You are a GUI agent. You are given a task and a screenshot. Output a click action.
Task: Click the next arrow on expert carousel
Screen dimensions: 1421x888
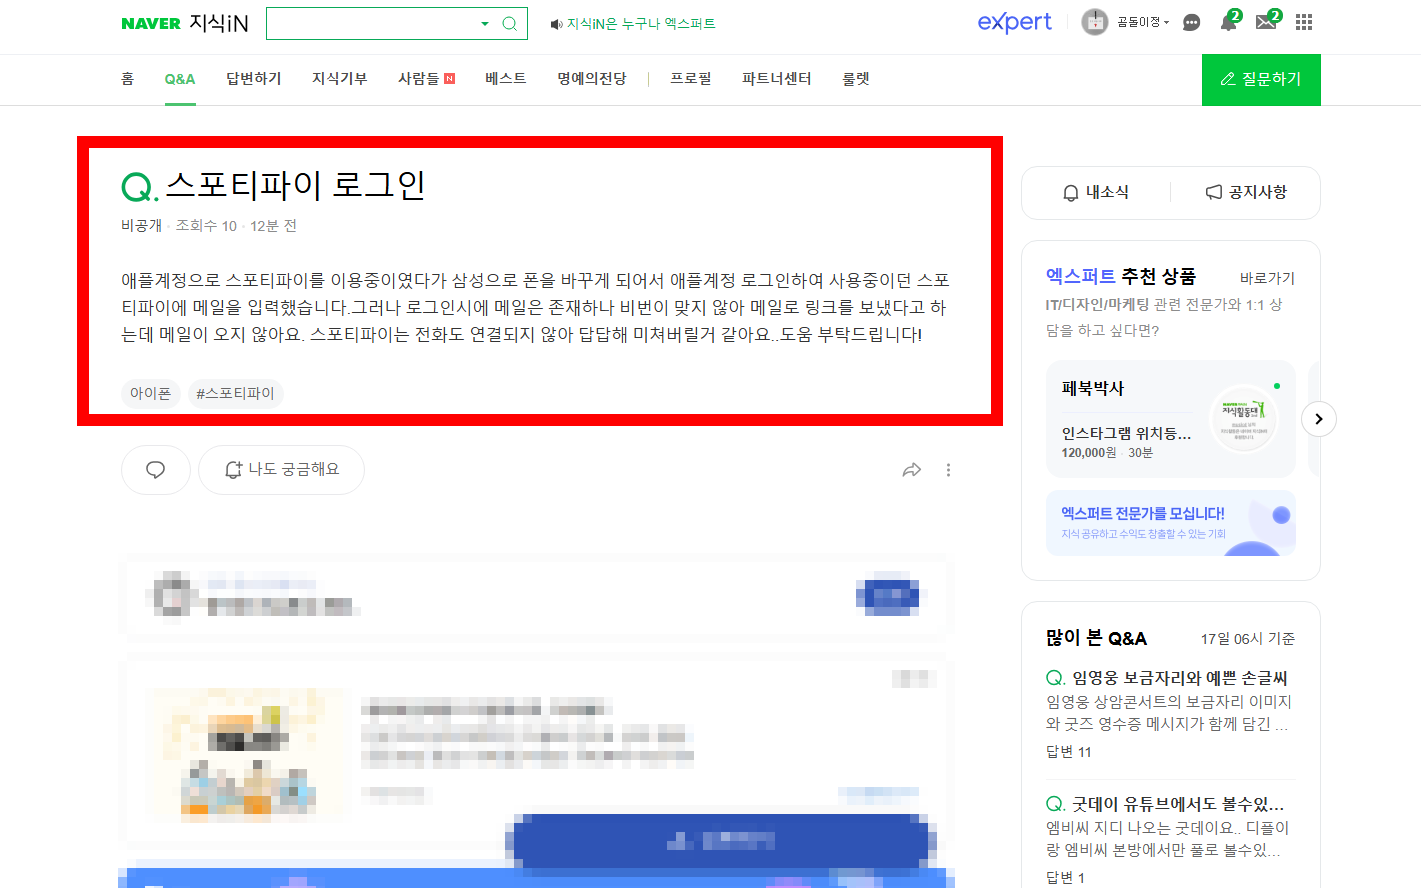[1319, 419]
